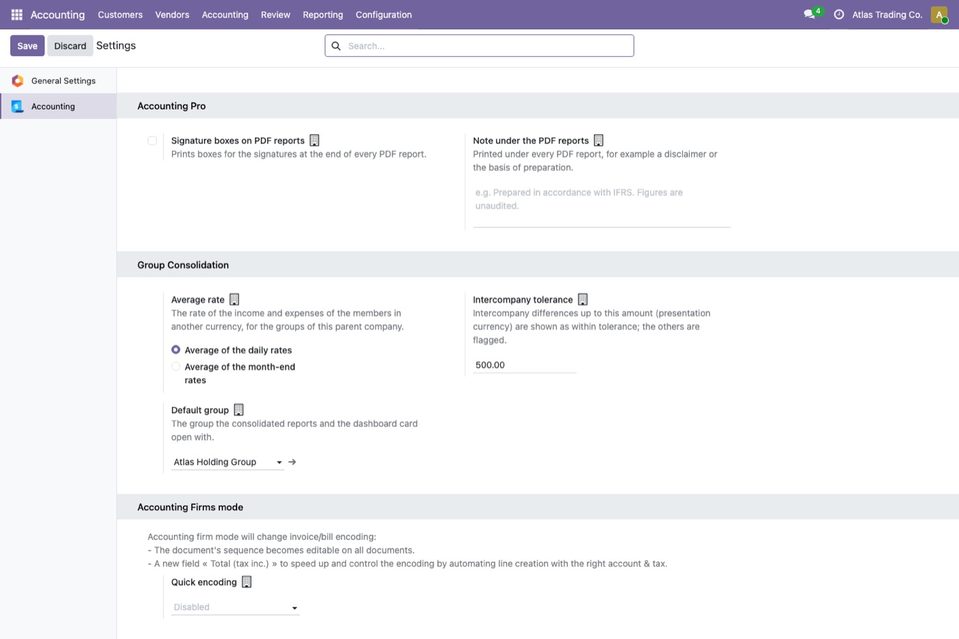Select Average of the month-end rates option

tap(176, 367)
